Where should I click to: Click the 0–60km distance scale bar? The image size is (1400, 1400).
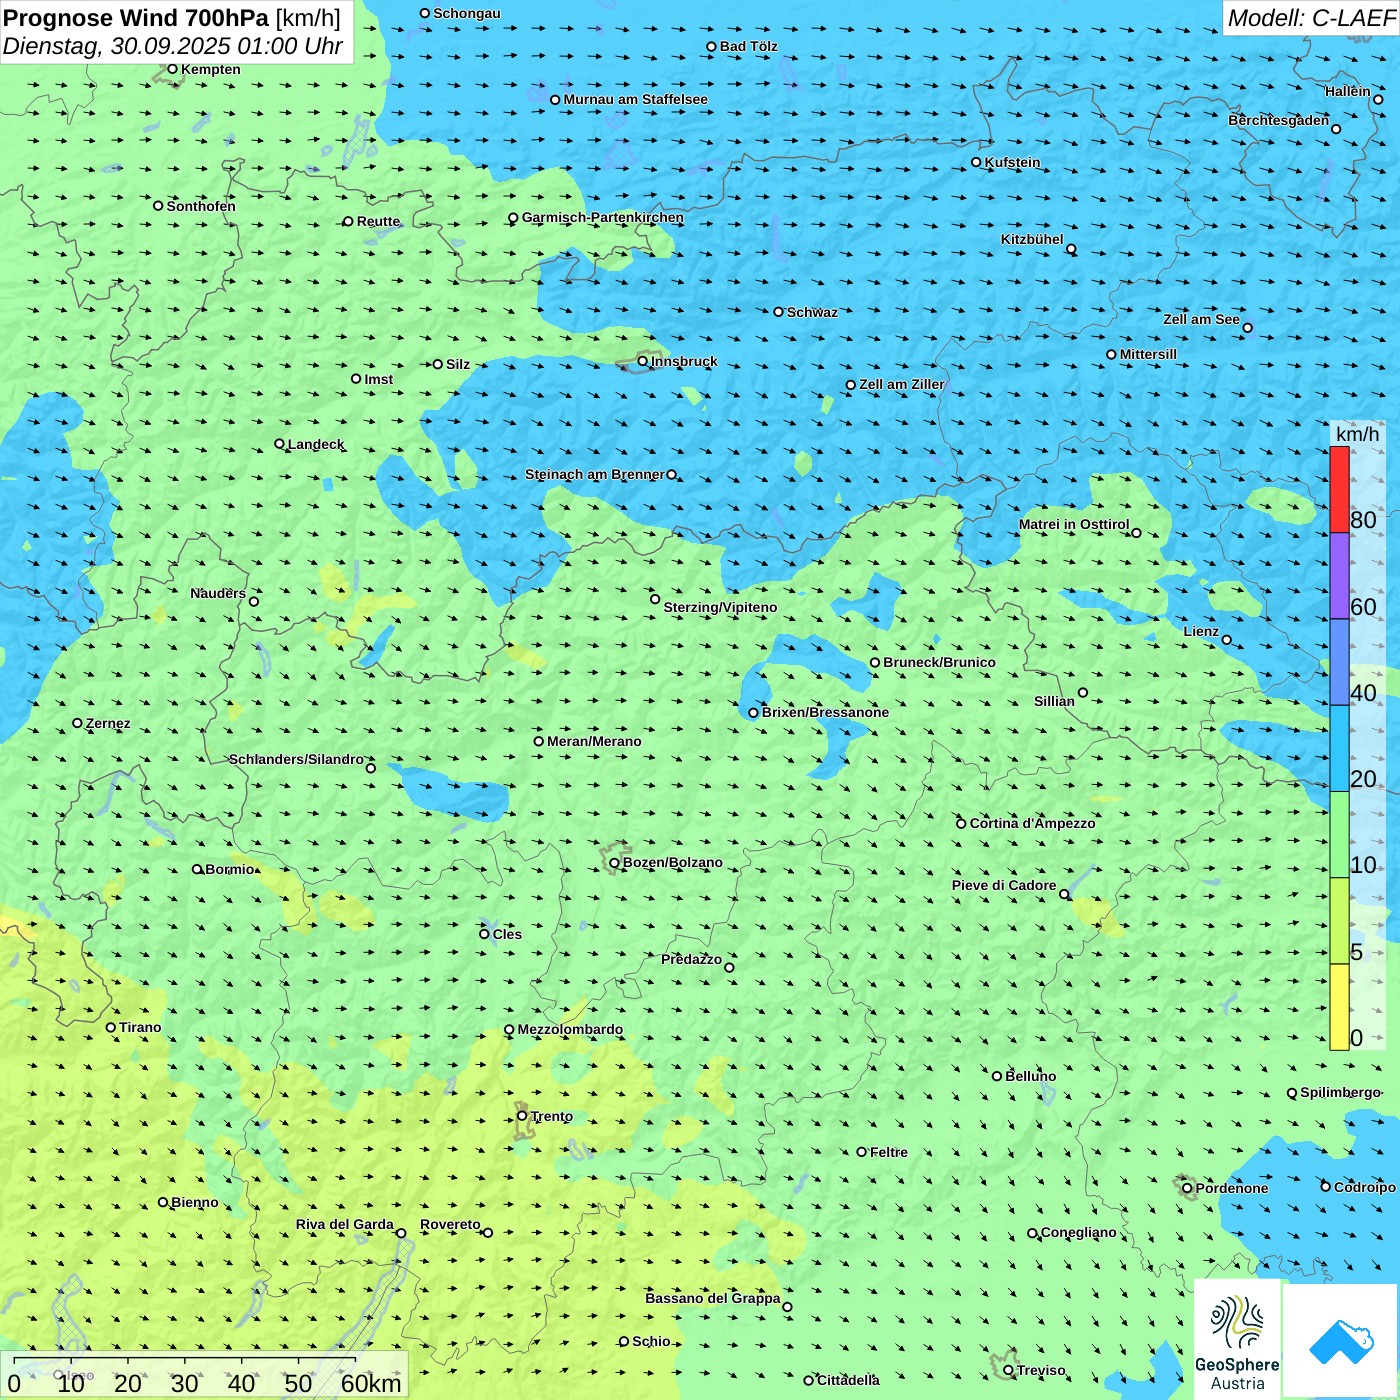204,1376
